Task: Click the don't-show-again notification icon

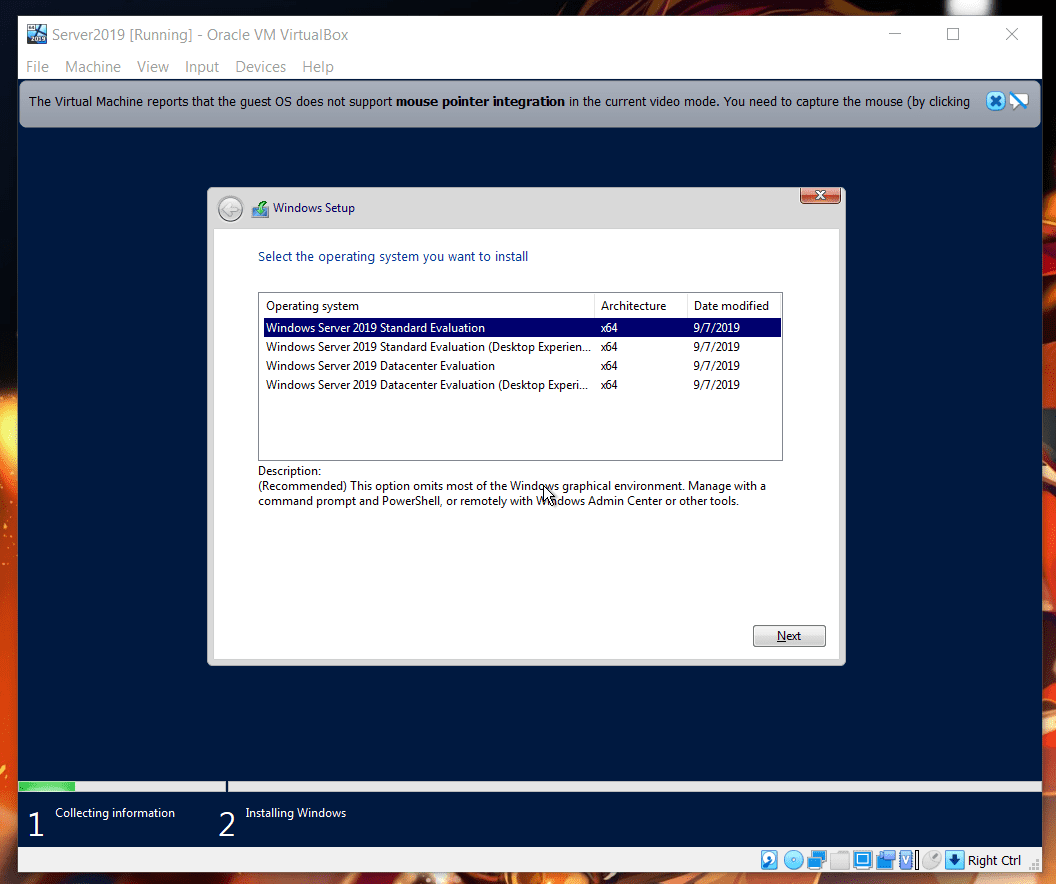Action: (x=1019, y=101)
